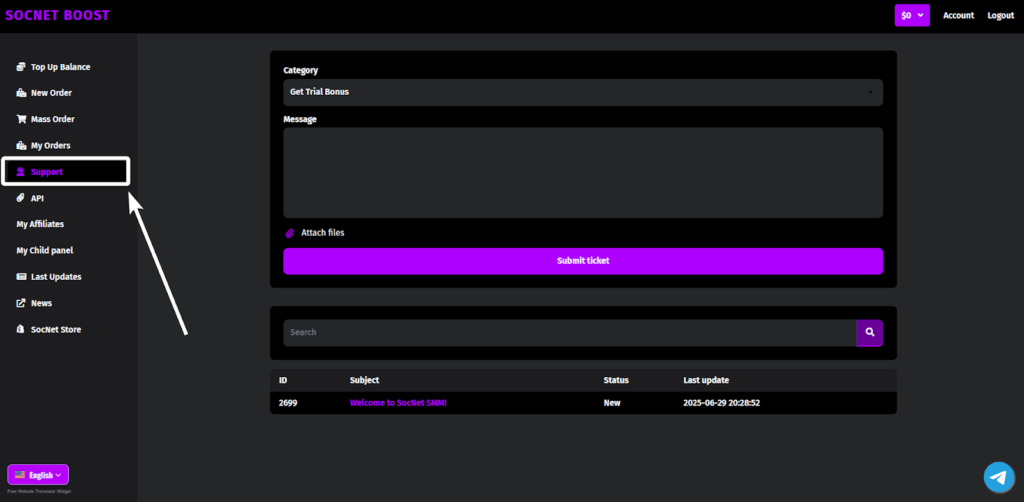Open My Affiliates in the sidebar
This screenshot has width=1024, height=502.
40,224
